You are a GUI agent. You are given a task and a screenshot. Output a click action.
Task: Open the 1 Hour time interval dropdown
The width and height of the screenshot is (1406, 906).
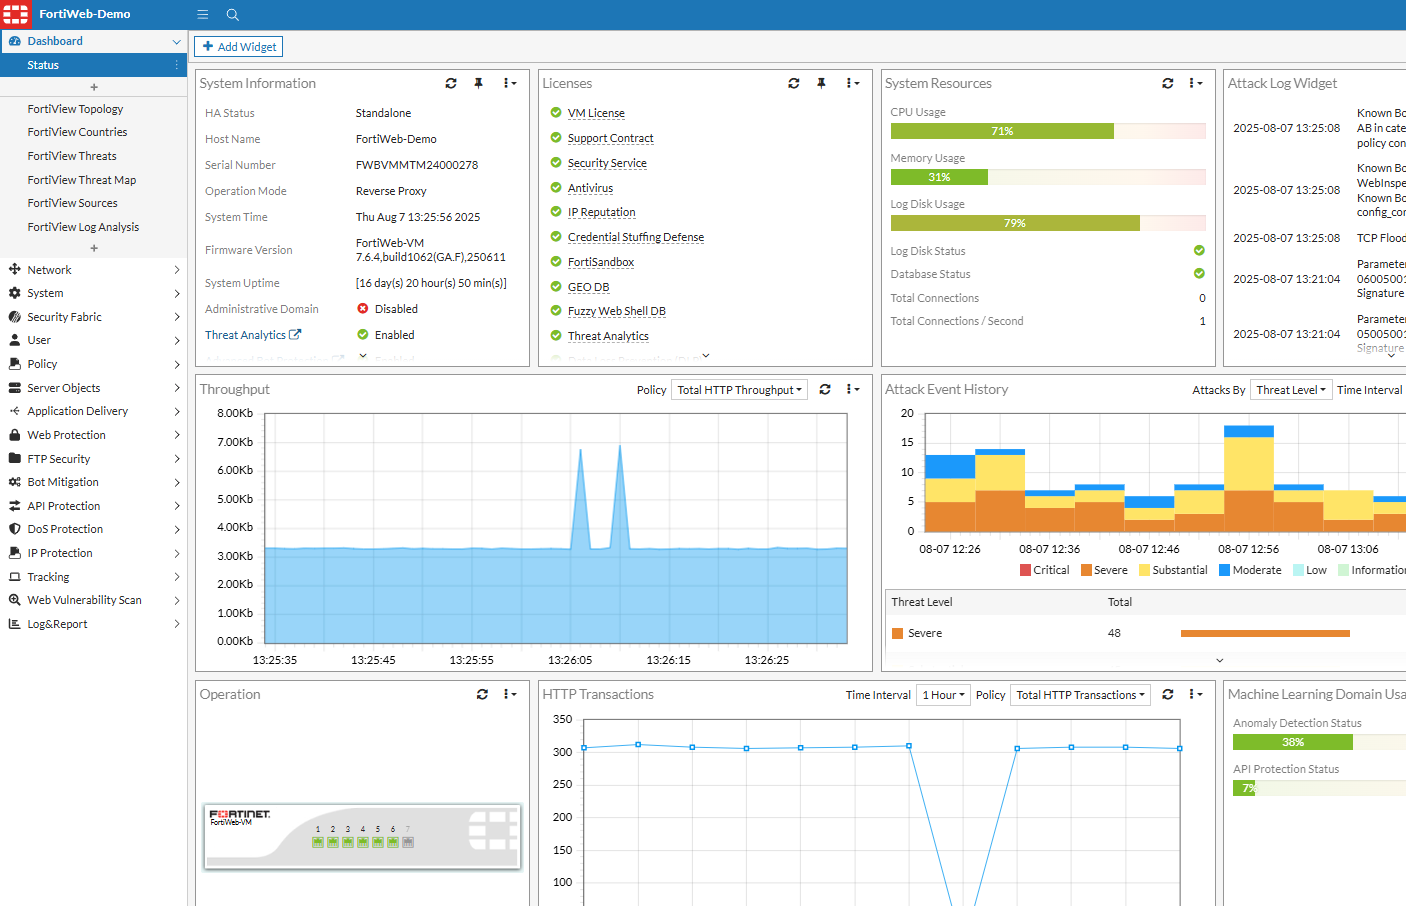(x=942, y=694)
